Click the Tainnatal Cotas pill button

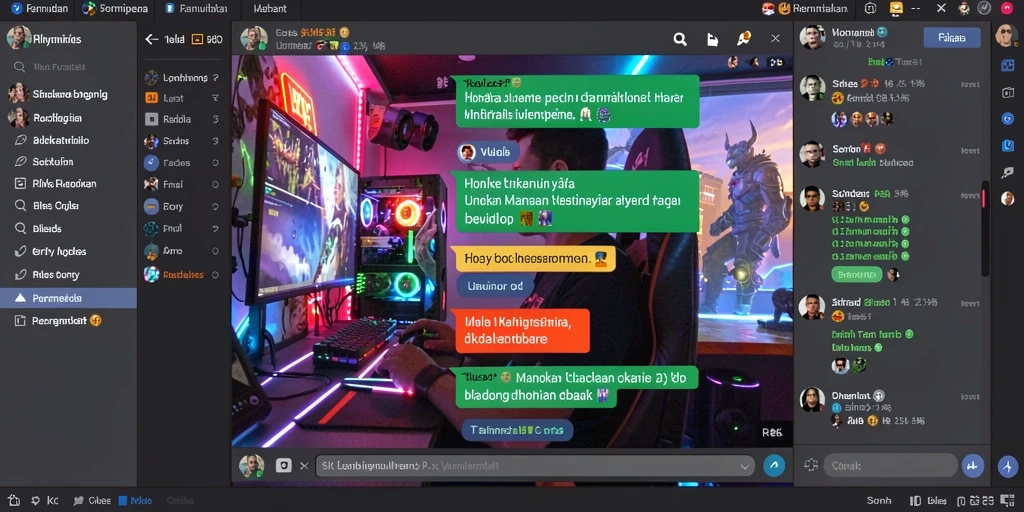(517, 430)
